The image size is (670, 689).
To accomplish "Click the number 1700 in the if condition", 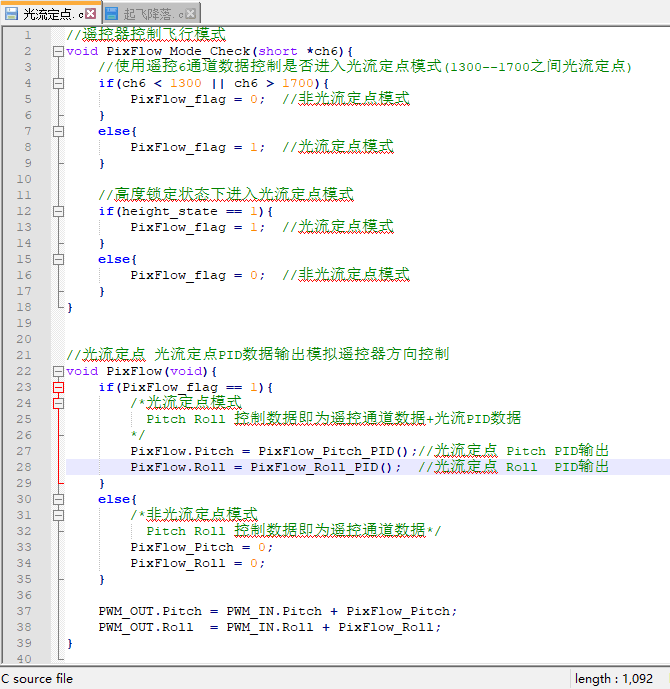I will click(x=297, y=83).
